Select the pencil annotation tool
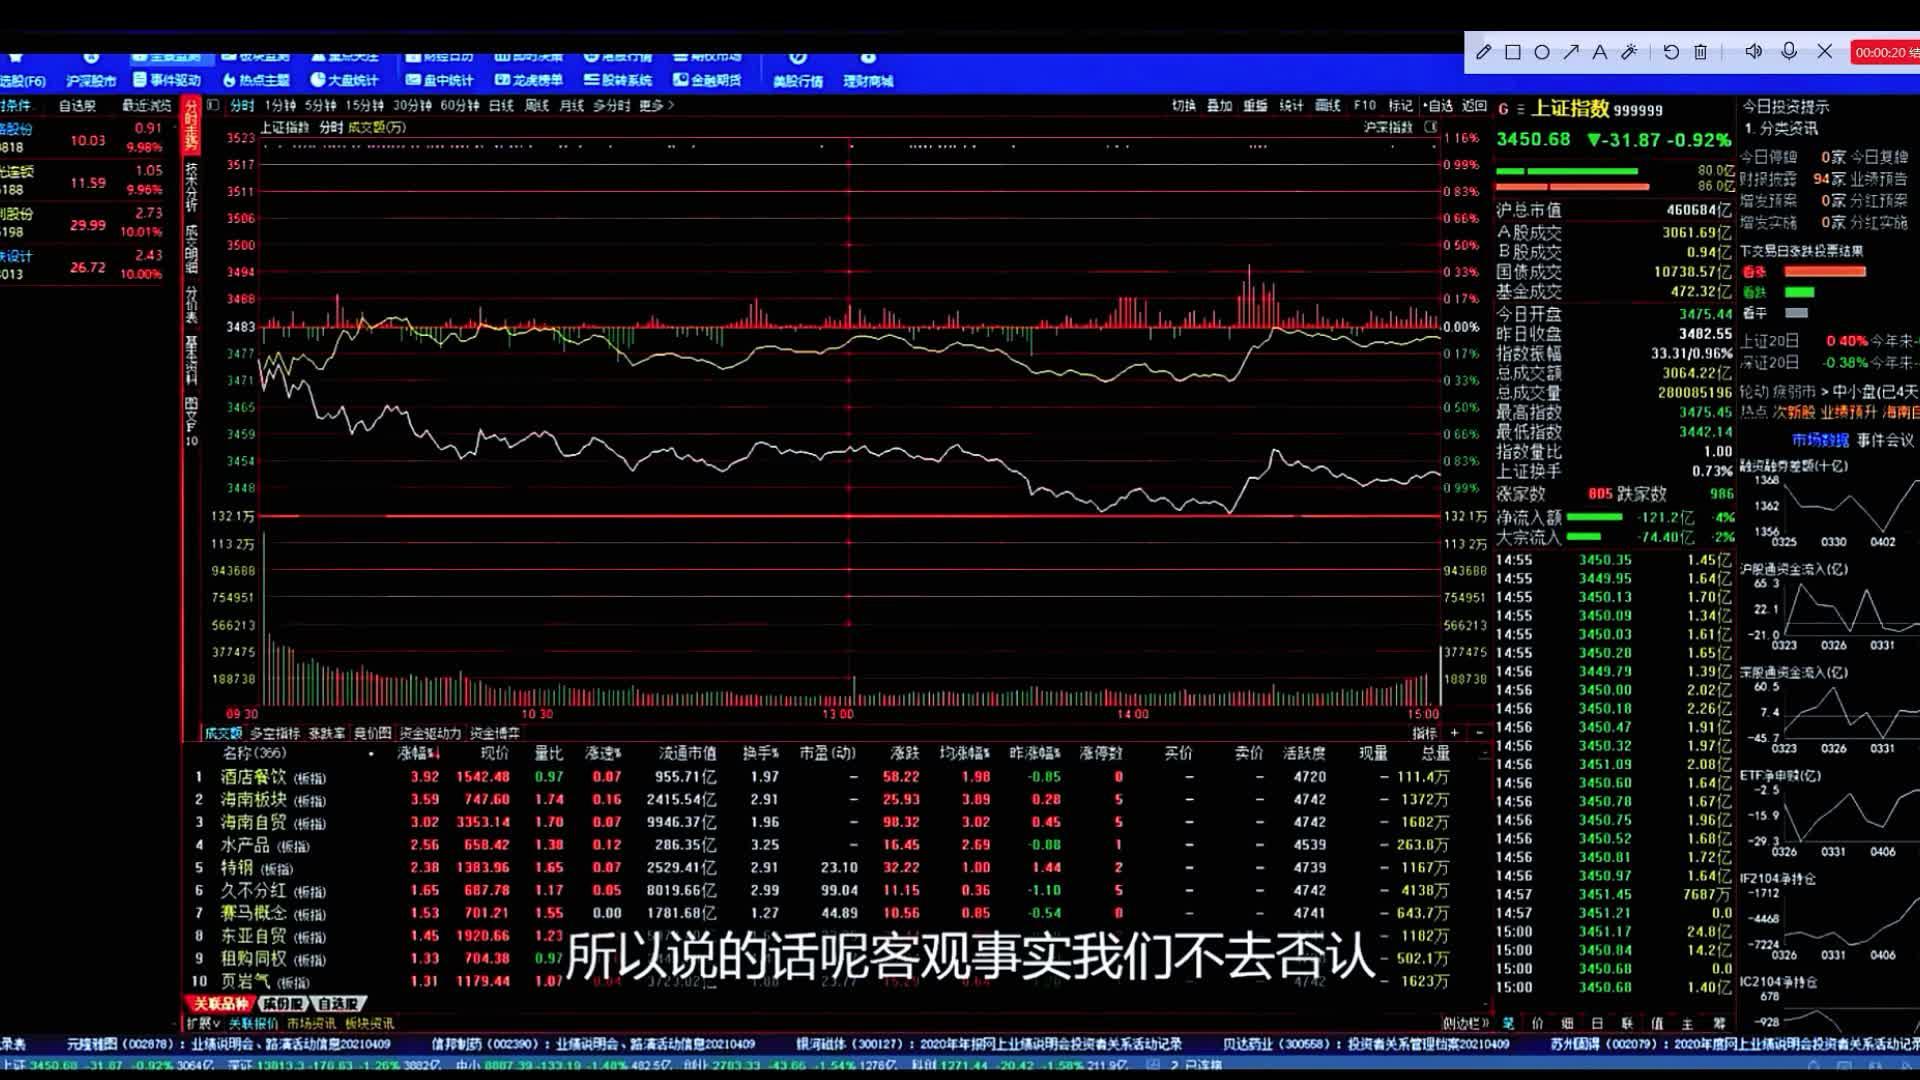This screenshot has height=1080, width=1920. tap(1483, 52)
